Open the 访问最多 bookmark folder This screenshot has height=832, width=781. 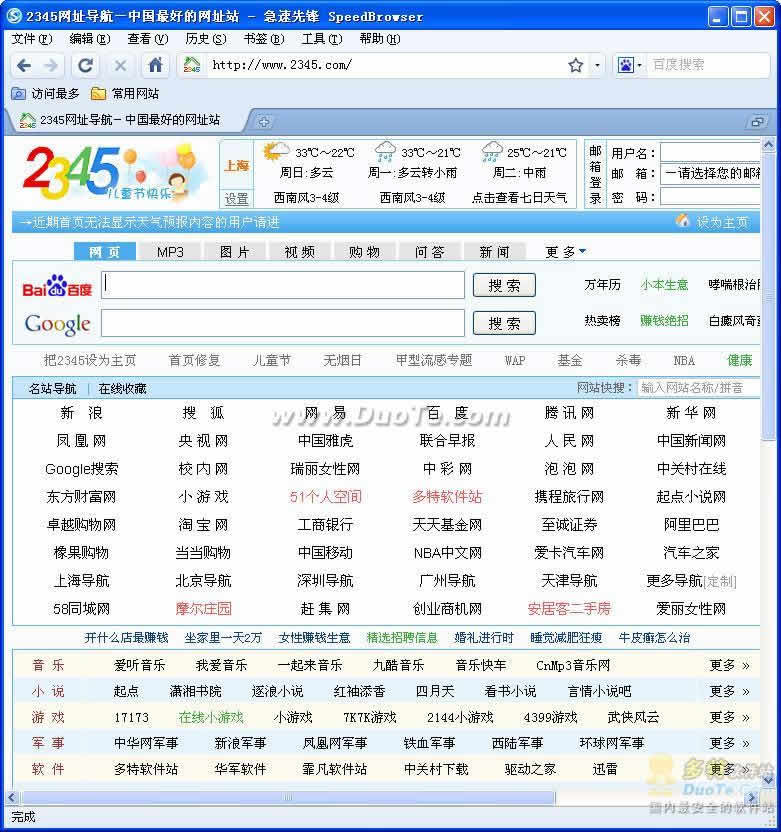46,94
